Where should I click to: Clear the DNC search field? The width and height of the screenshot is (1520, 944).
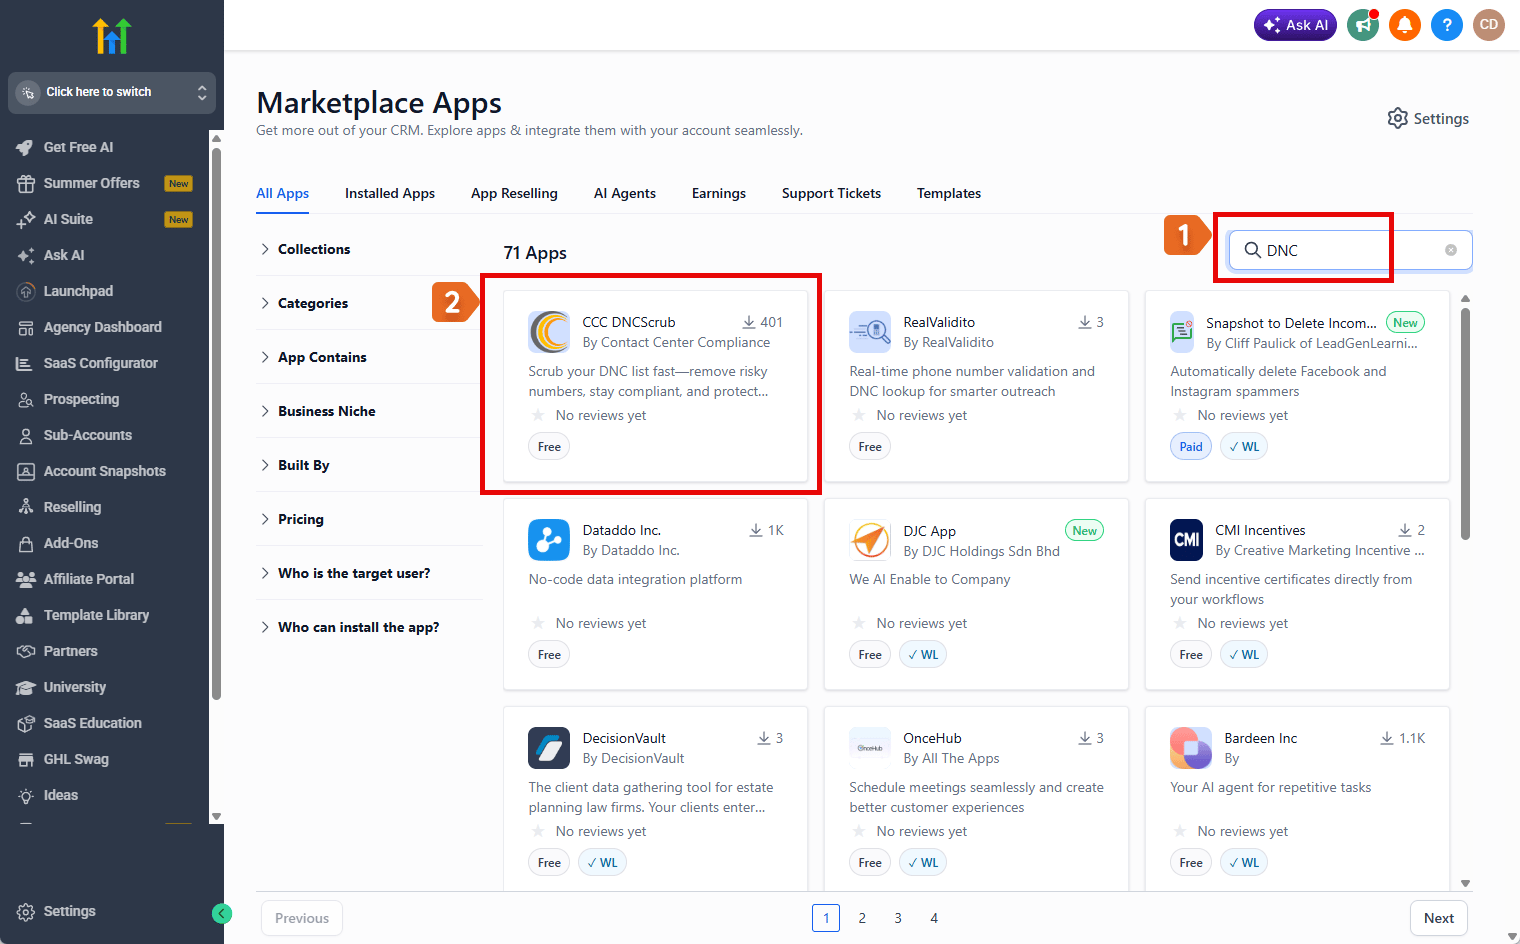(x=1451, y=250)
